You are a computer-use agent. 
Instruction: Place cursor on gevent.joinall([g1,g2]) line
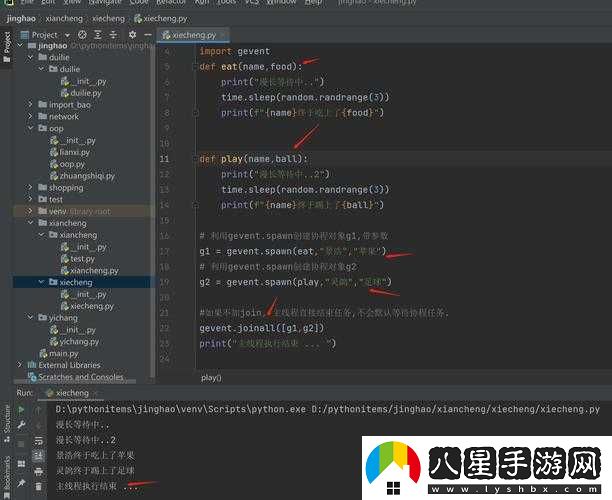[262, 328]
